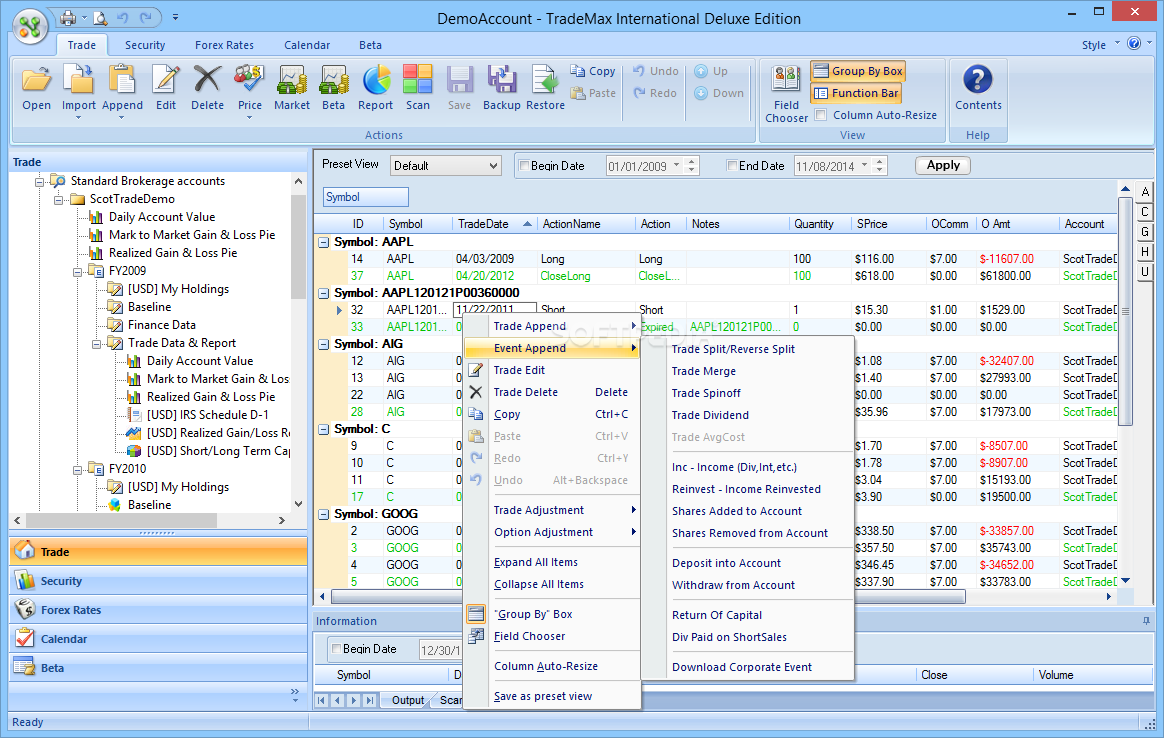Click the Apply button
Screen dimensions: 1164x738
pyautogui.click(x=943, y=165)
